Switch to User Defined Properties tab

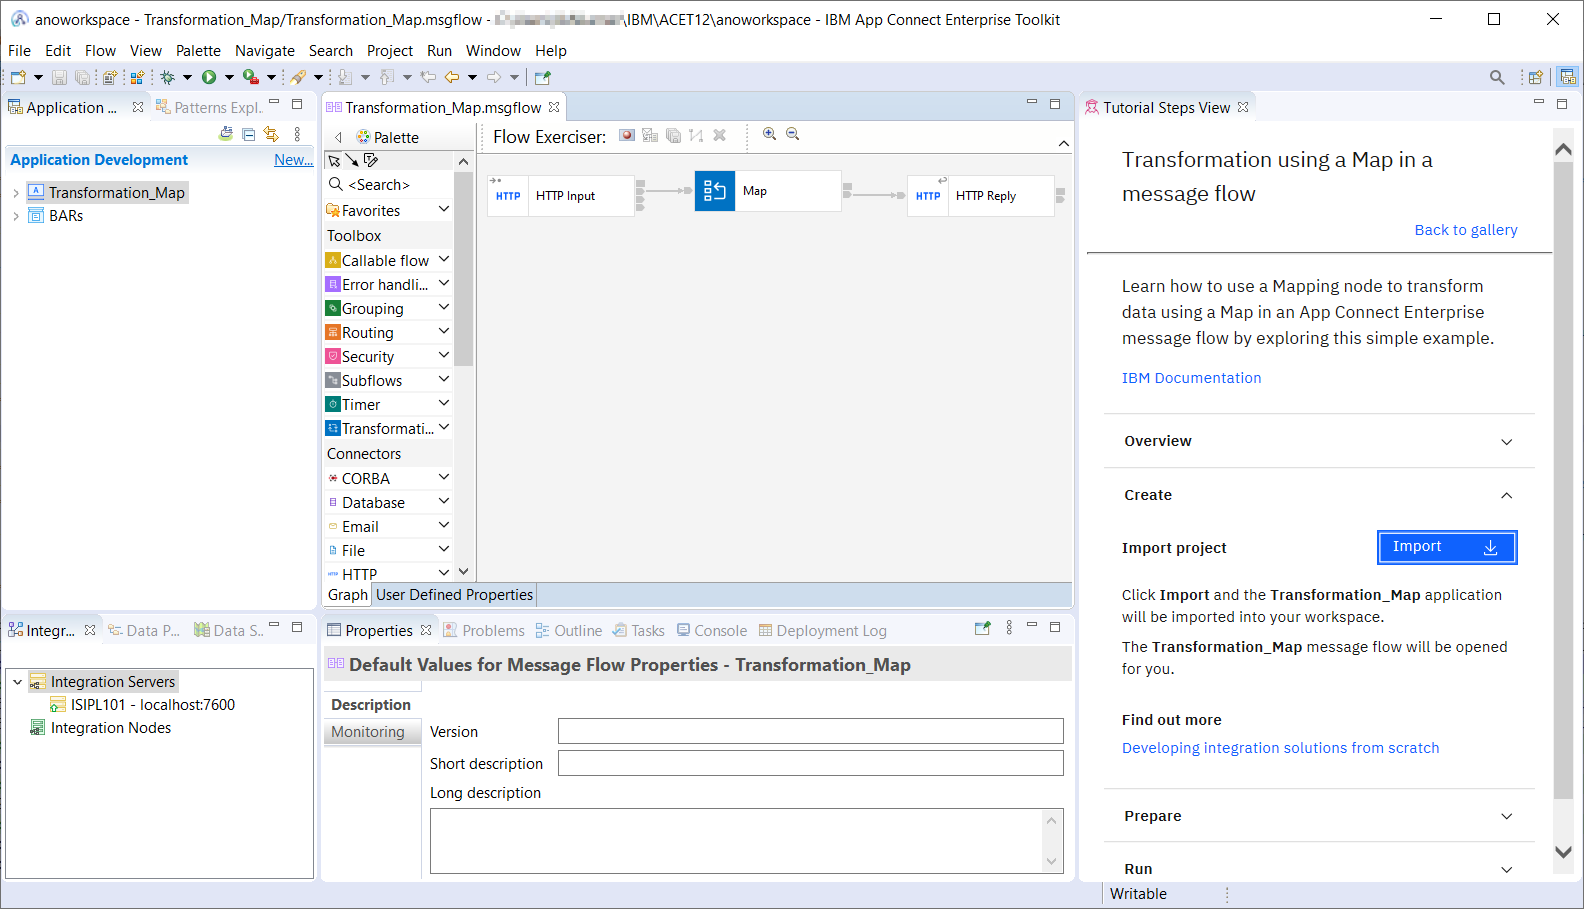point(455,595)
